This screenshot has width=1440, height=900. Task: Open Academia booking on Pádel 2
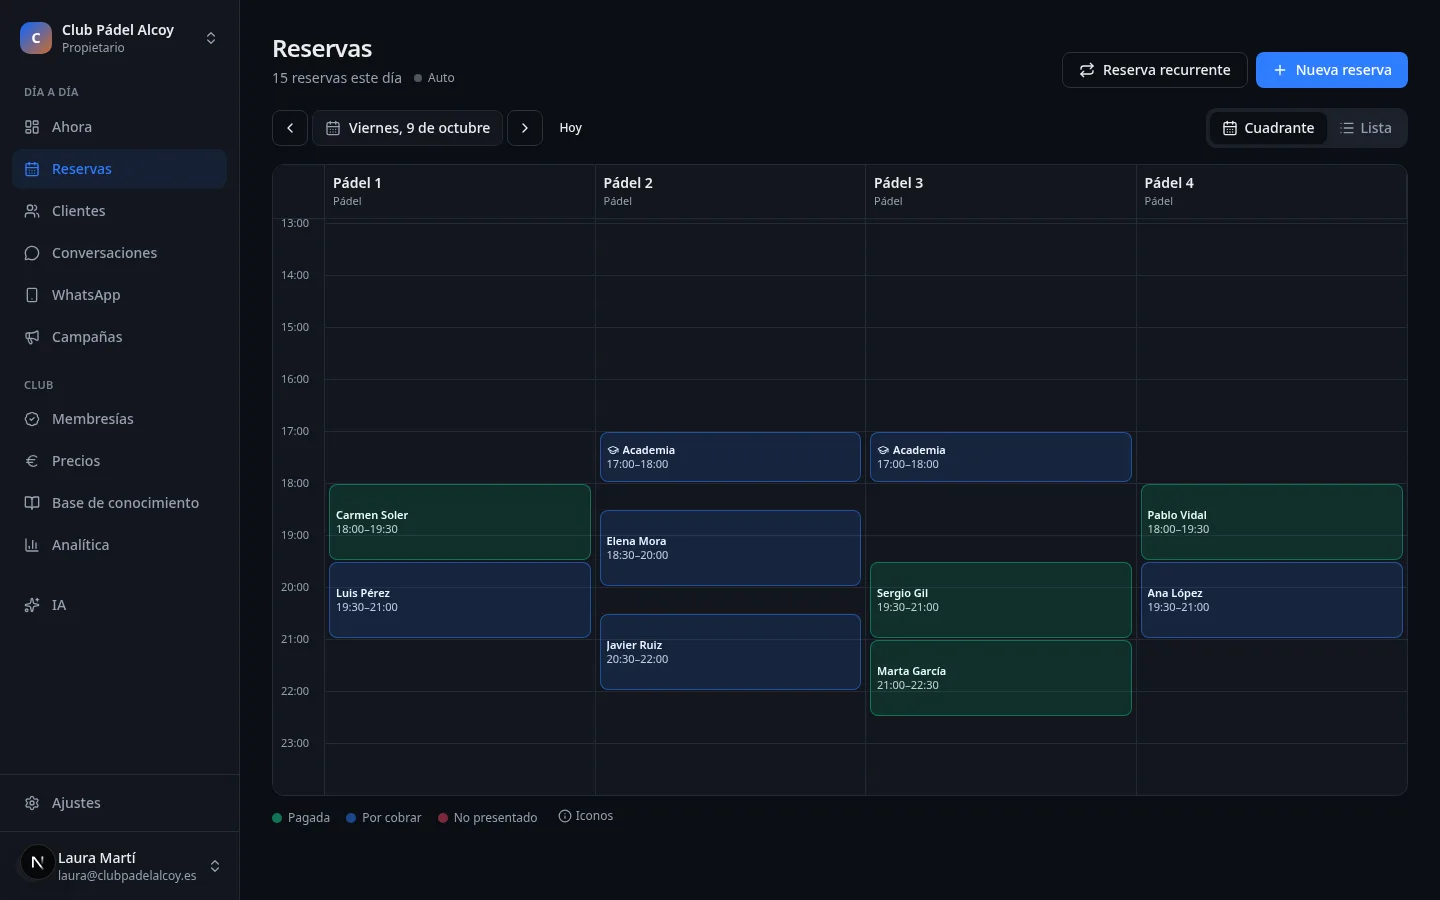(730, 457)
